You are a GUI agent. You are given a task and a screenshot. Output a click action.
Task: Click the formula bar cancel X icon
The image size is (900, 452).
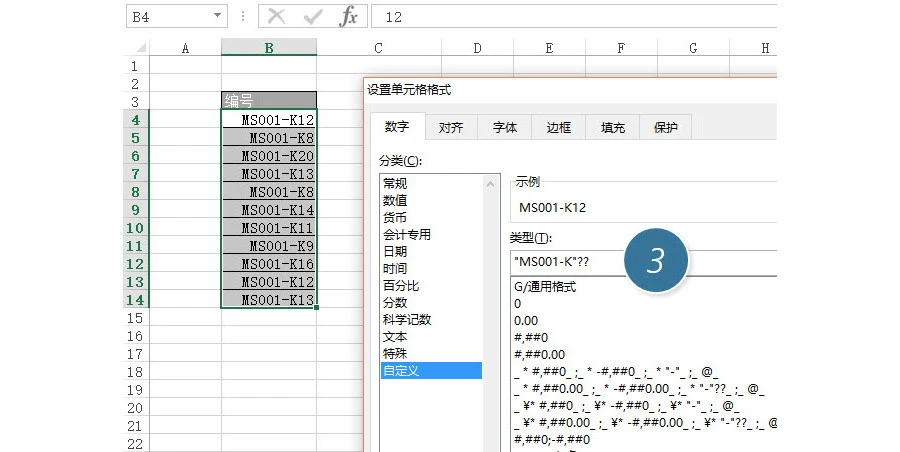pos(277,17)
